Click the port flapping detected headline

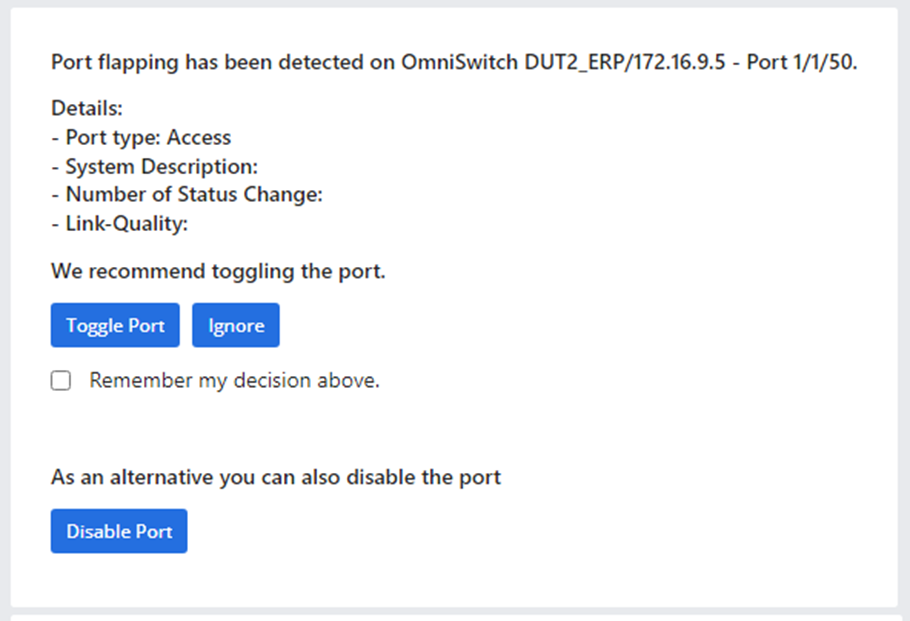click(x=454, y=63)
